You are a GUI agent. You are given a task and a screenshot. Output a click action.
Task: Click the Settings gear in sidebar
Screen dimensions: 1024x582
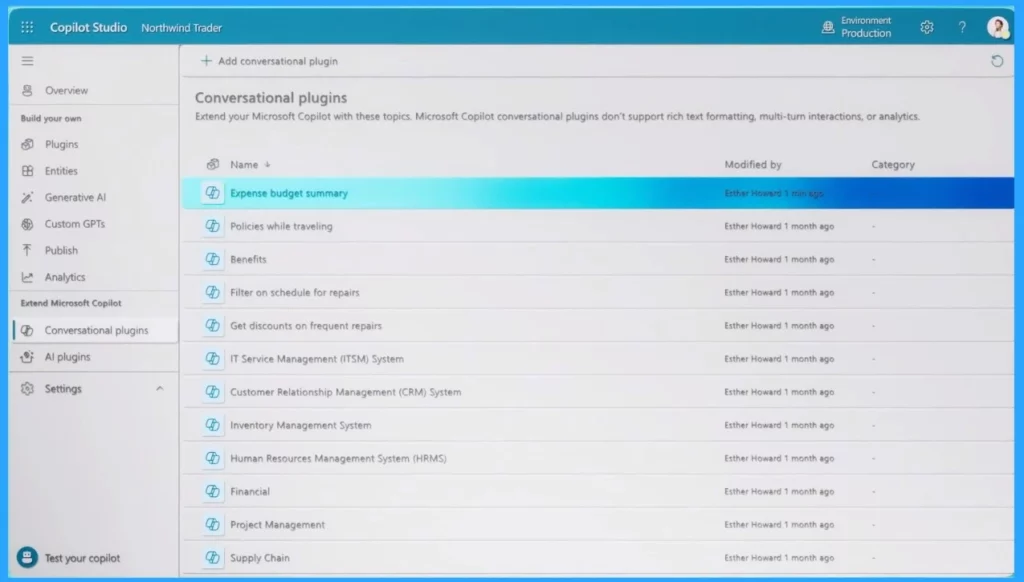click(x=27, y=389)
